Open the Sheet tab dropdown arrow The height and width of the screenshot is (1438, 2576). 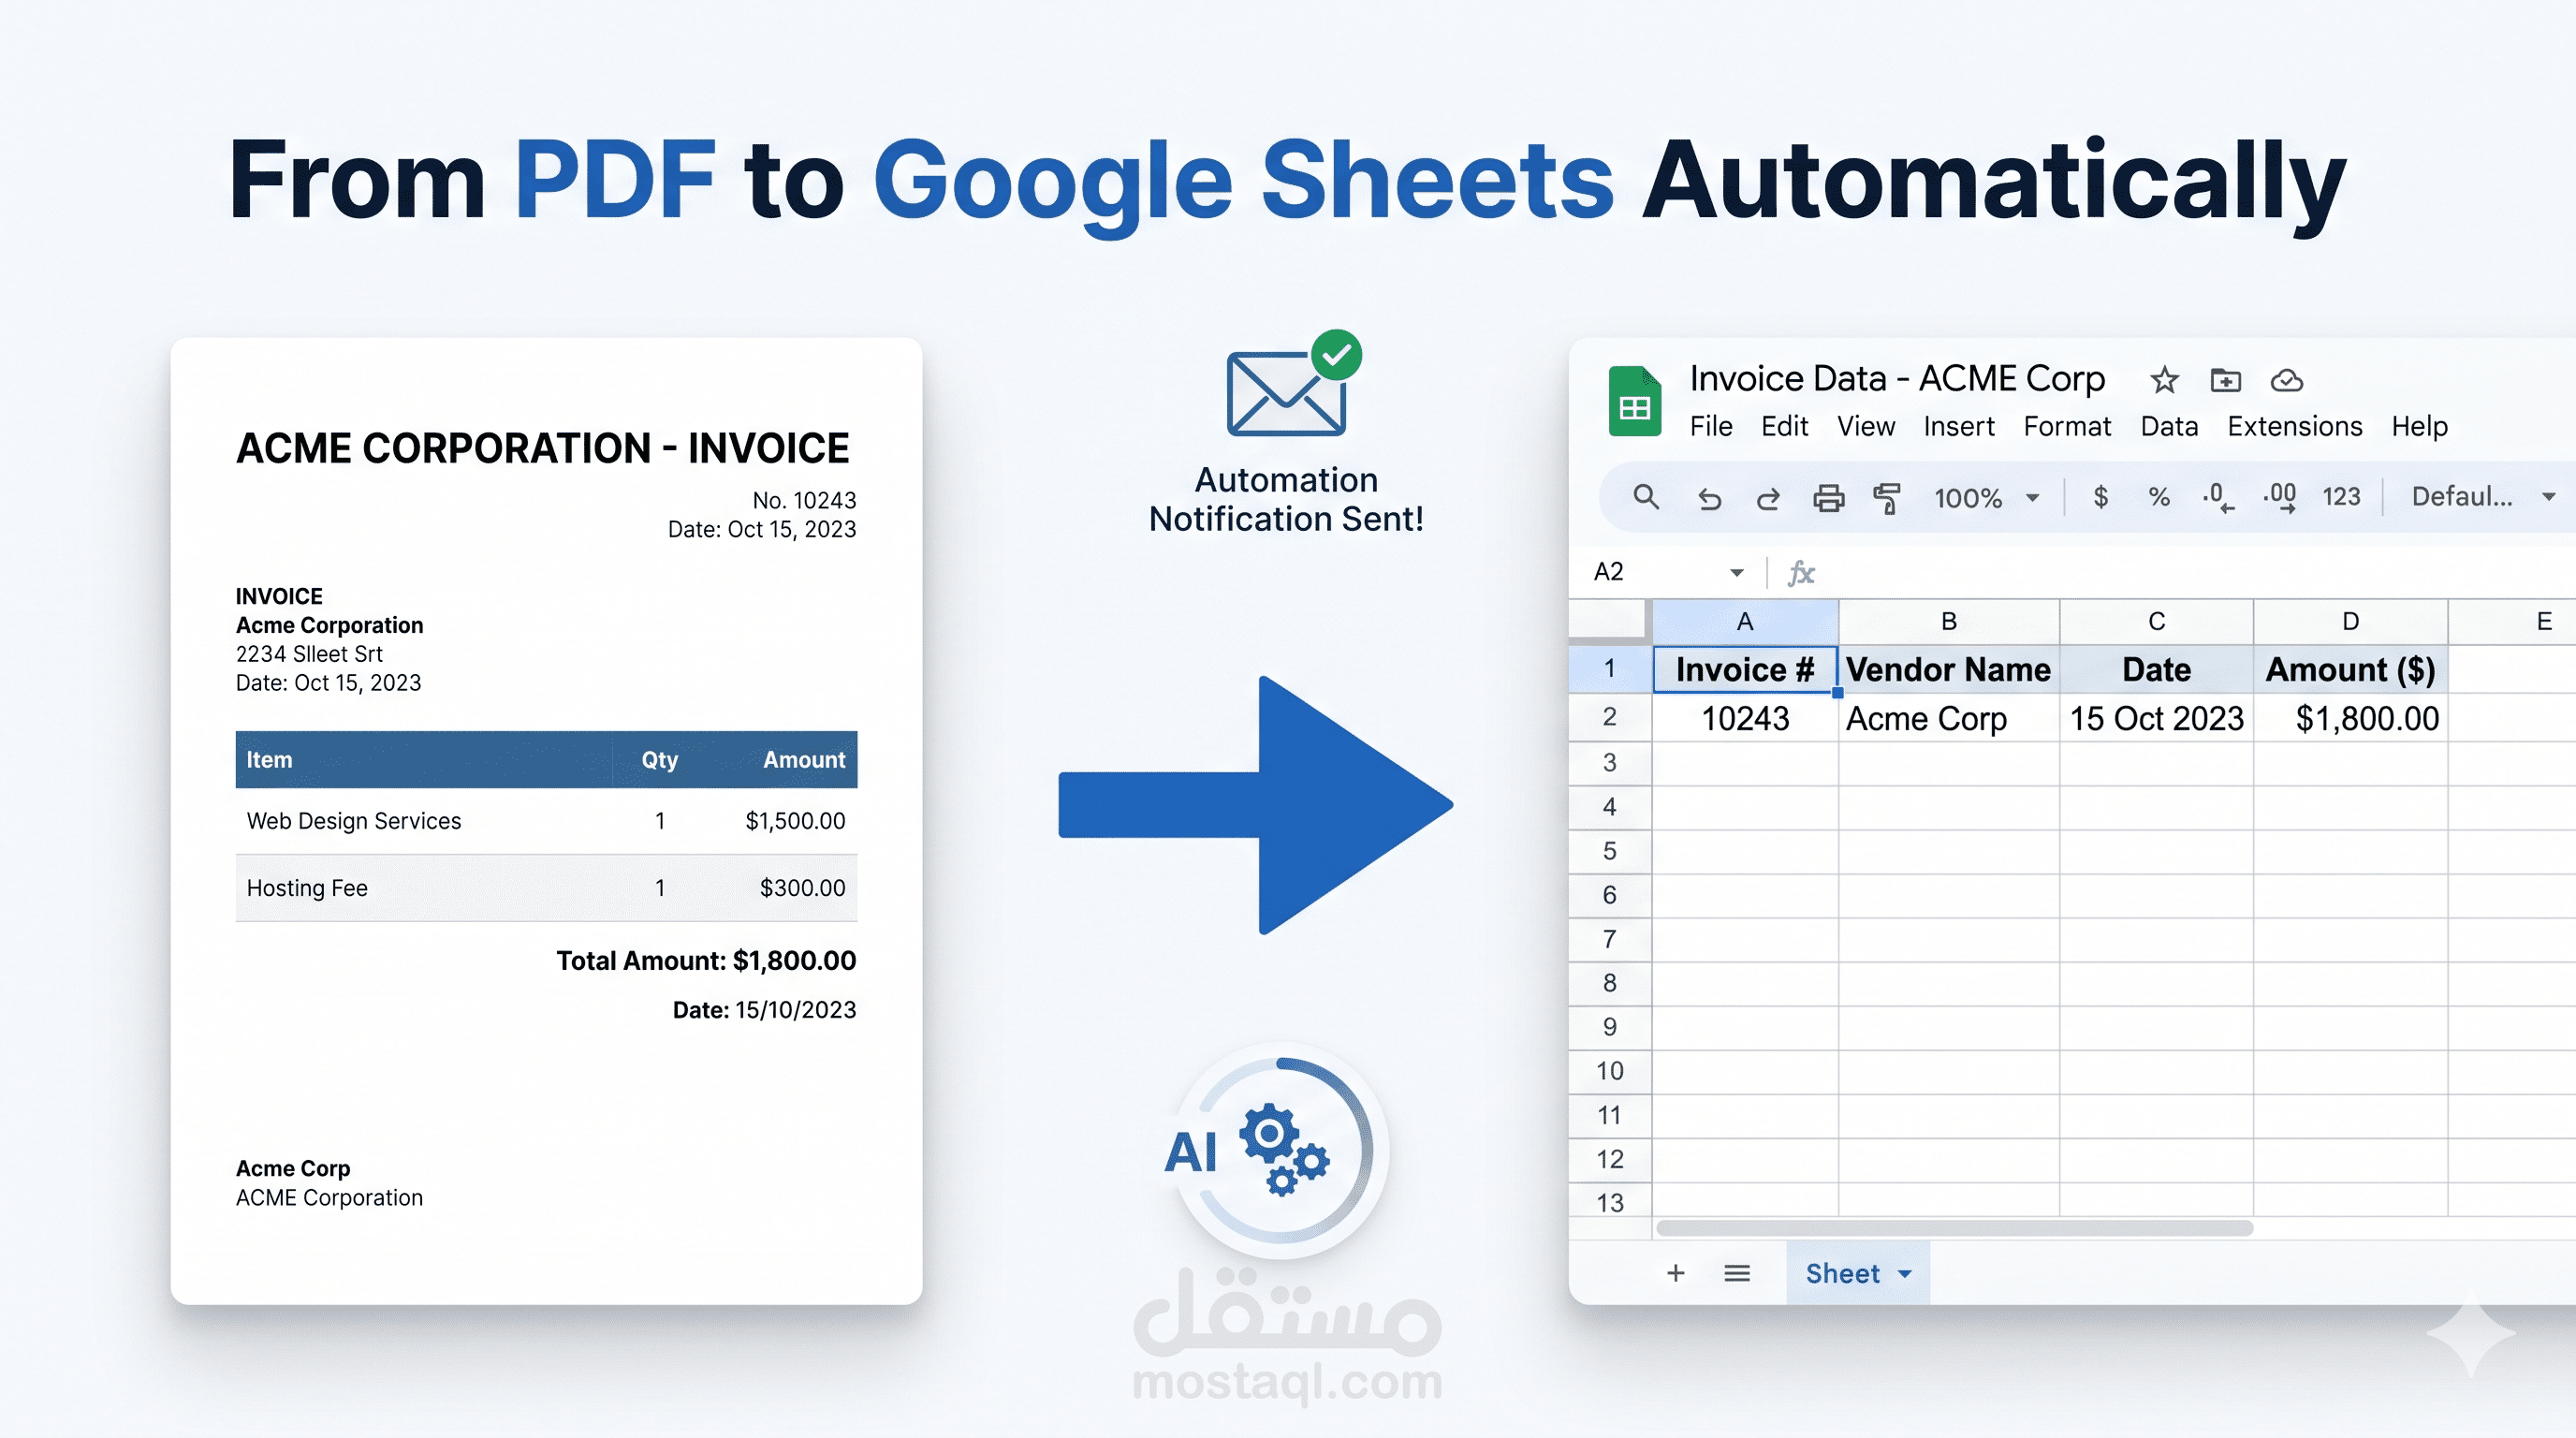pos(1904,1274)
